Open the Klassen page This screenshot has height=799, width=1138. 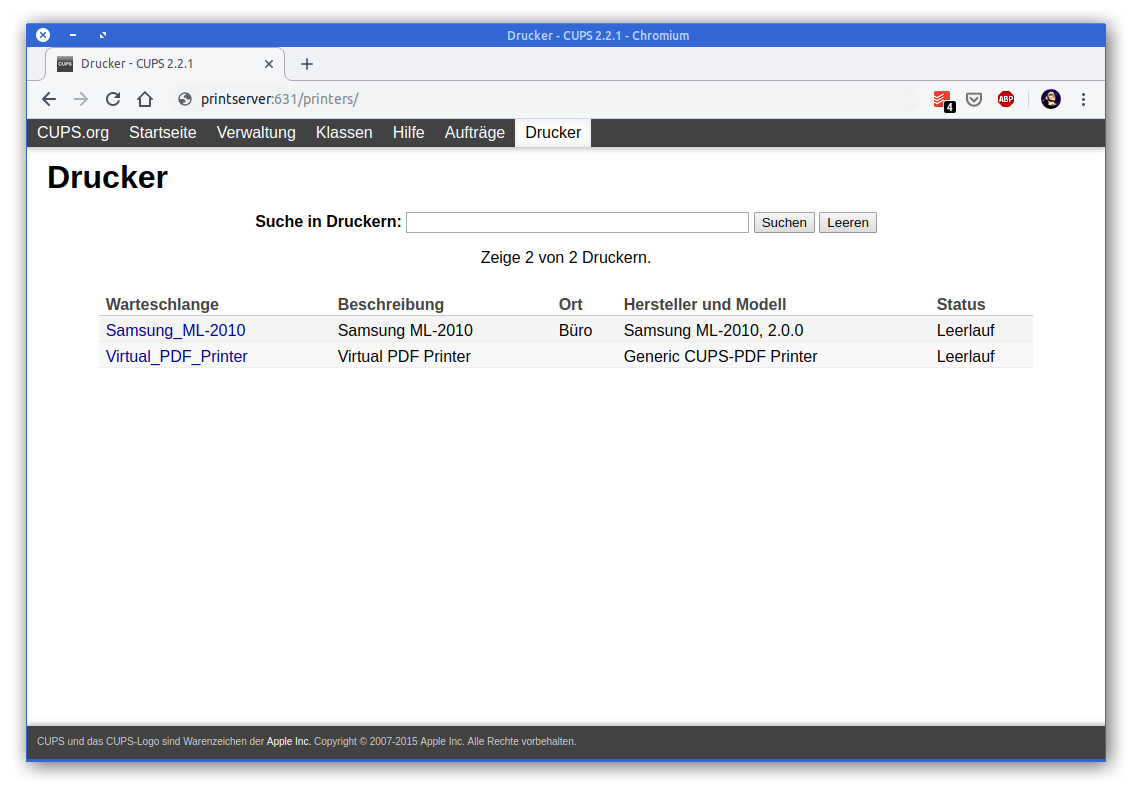[x=344, y=133]
